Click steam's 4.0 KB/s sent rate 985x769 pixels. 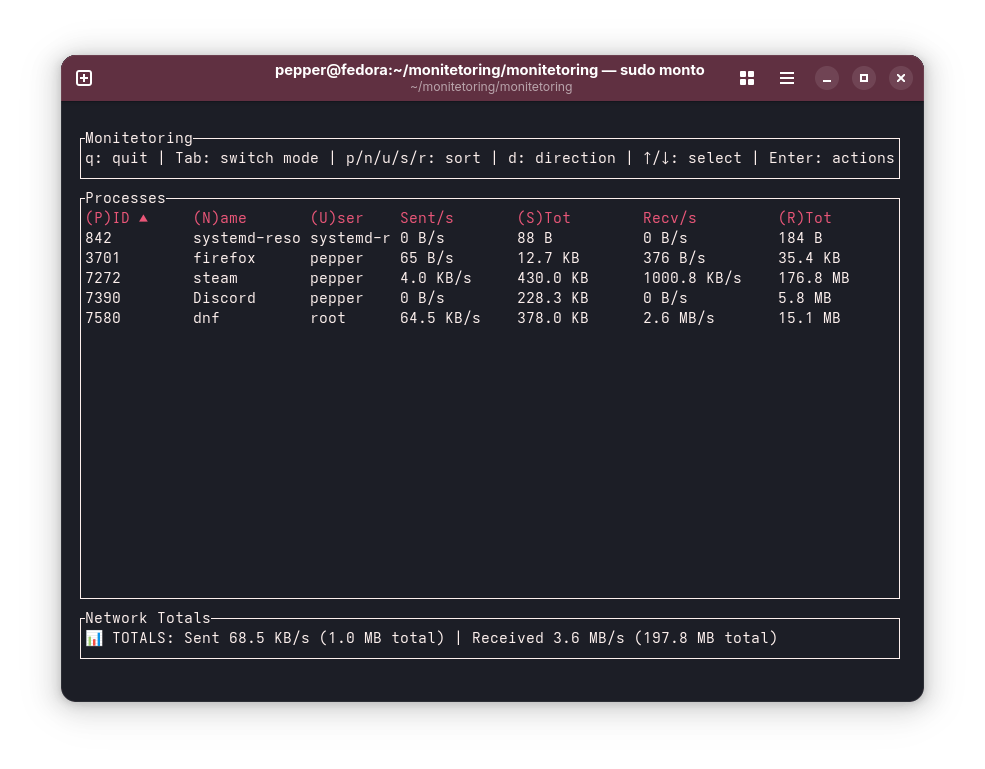click(436, 278)
